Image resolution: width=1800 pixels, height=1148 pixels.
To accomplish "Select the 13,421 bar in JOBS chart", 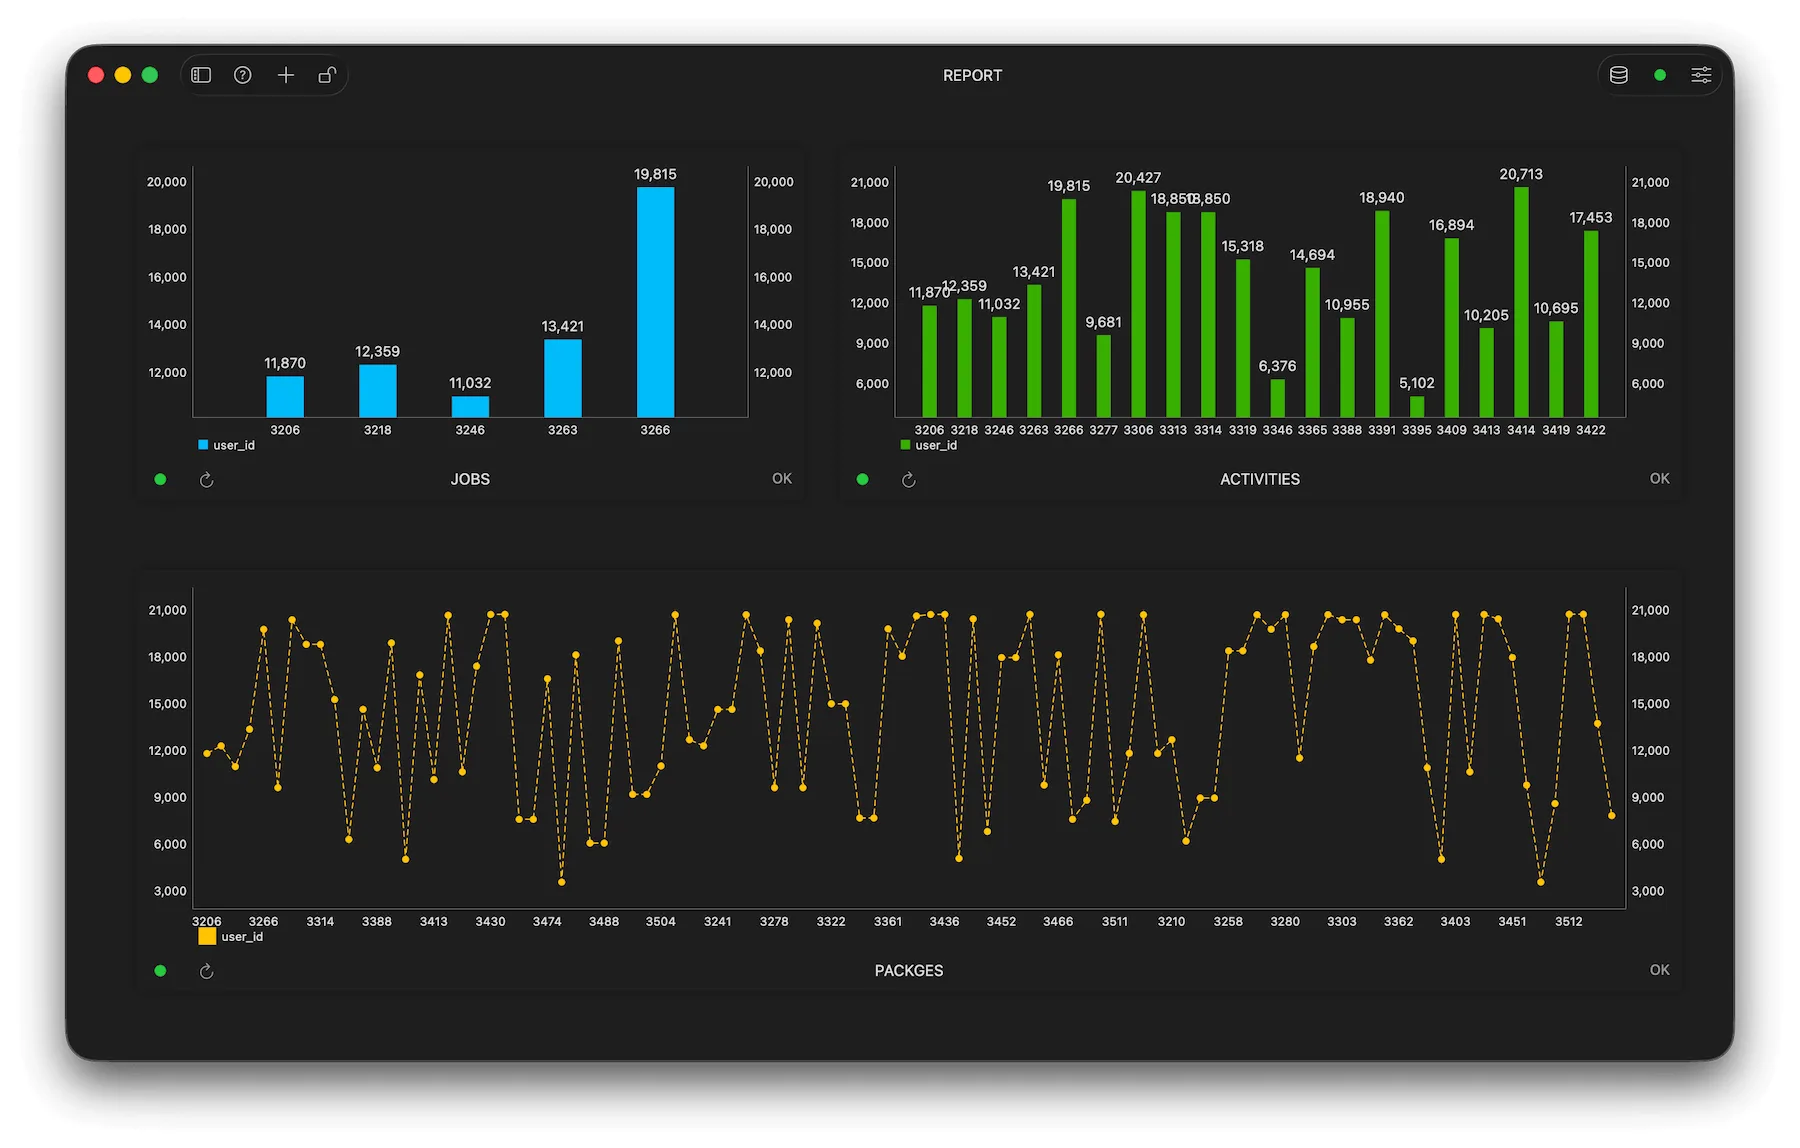I will [x=563, y=378].
